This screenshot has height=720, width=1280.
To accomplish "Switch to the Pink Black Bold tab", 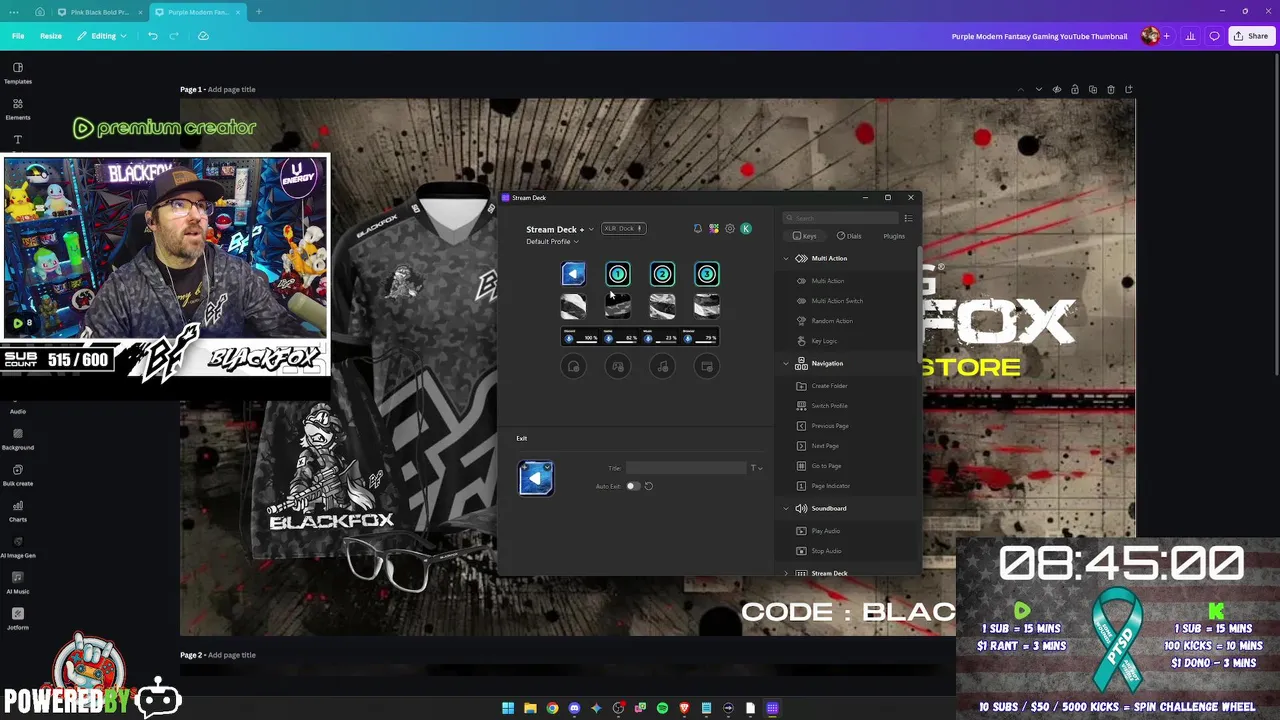I will pyautogui.click(x=98, y=12).
